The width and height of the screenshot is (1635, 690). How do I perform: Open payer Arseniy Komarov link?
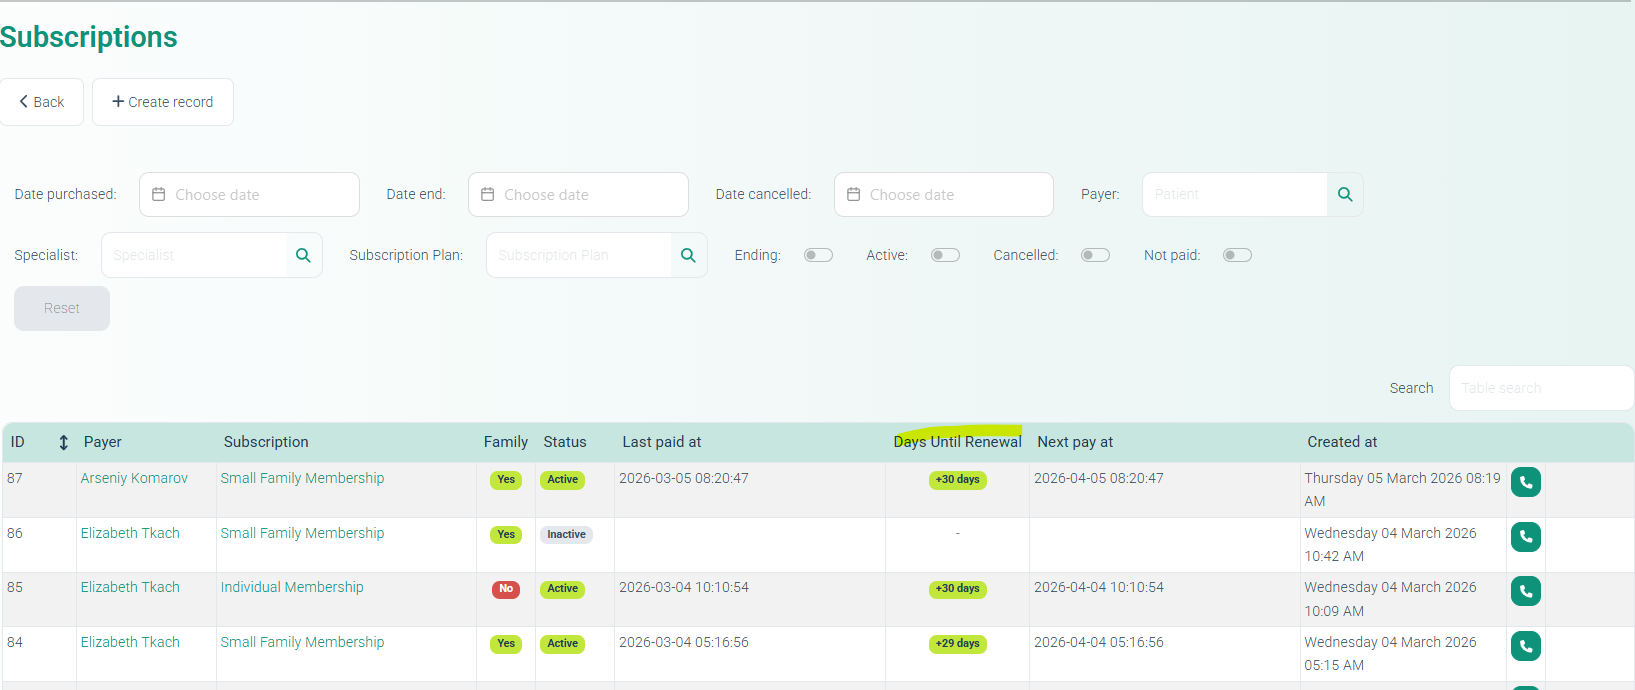(x=134, y=478)
